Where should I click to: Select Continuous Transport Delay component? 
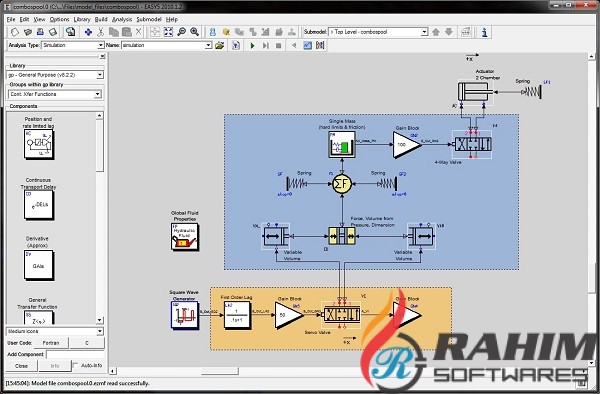(39, 205)
